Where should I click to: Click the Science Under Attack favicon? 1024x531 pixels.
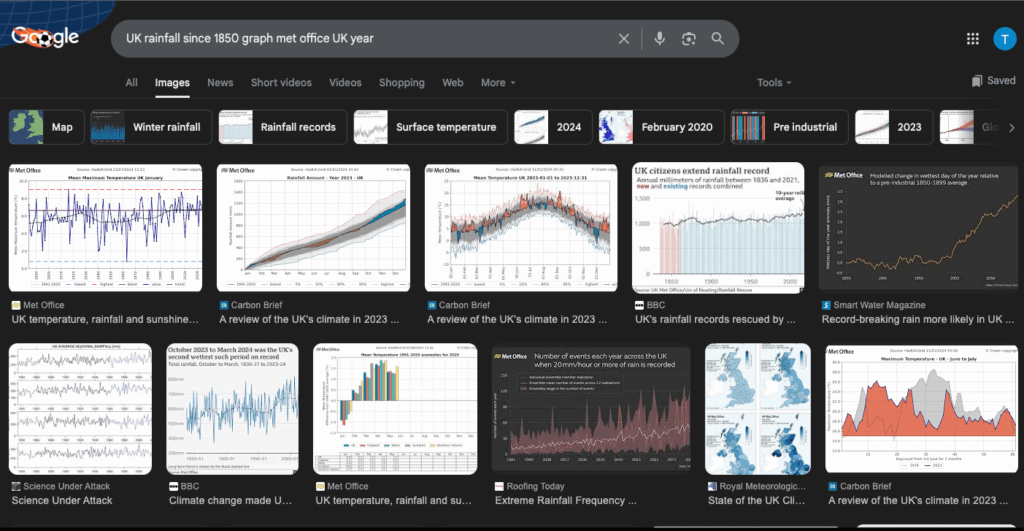(x=16, y=487)
